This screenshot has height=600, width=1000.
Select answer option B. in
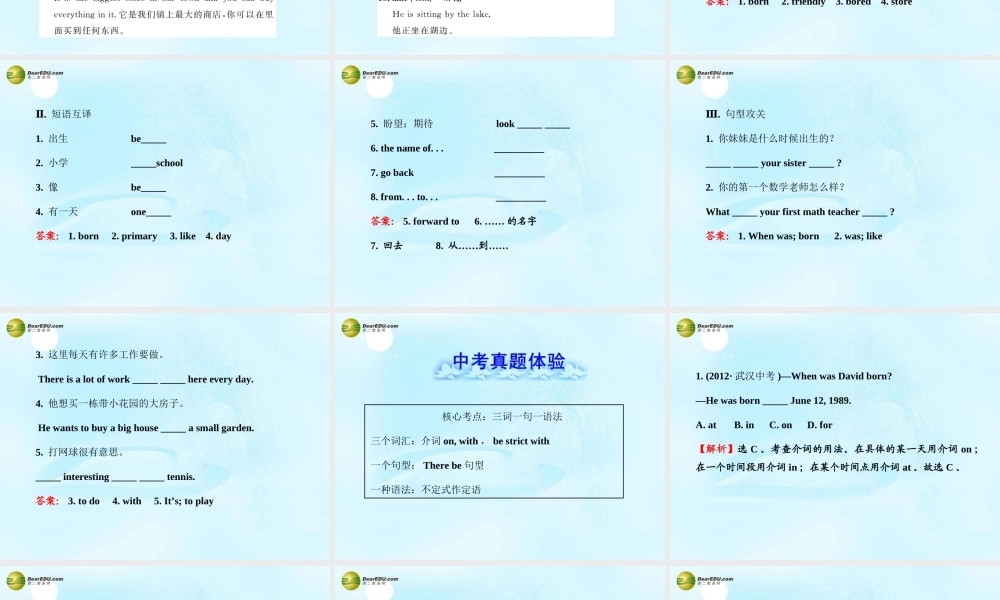[743, 425]
